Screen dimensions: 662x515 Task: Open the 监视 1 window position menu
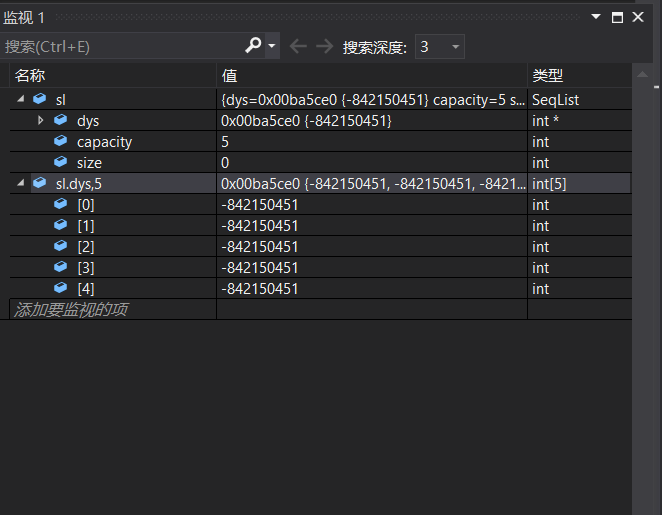point(597,17)
